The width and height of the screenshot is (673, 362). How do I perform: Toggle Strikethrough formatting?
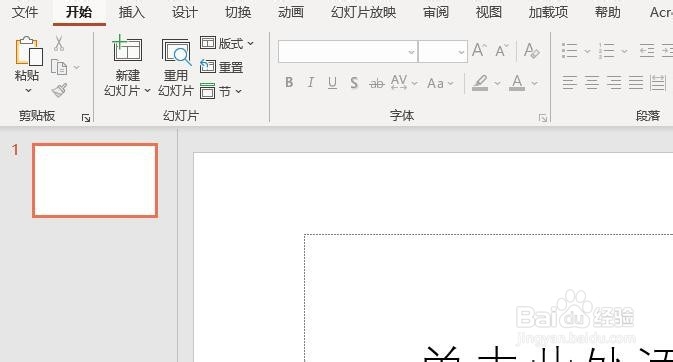(376, 83)
